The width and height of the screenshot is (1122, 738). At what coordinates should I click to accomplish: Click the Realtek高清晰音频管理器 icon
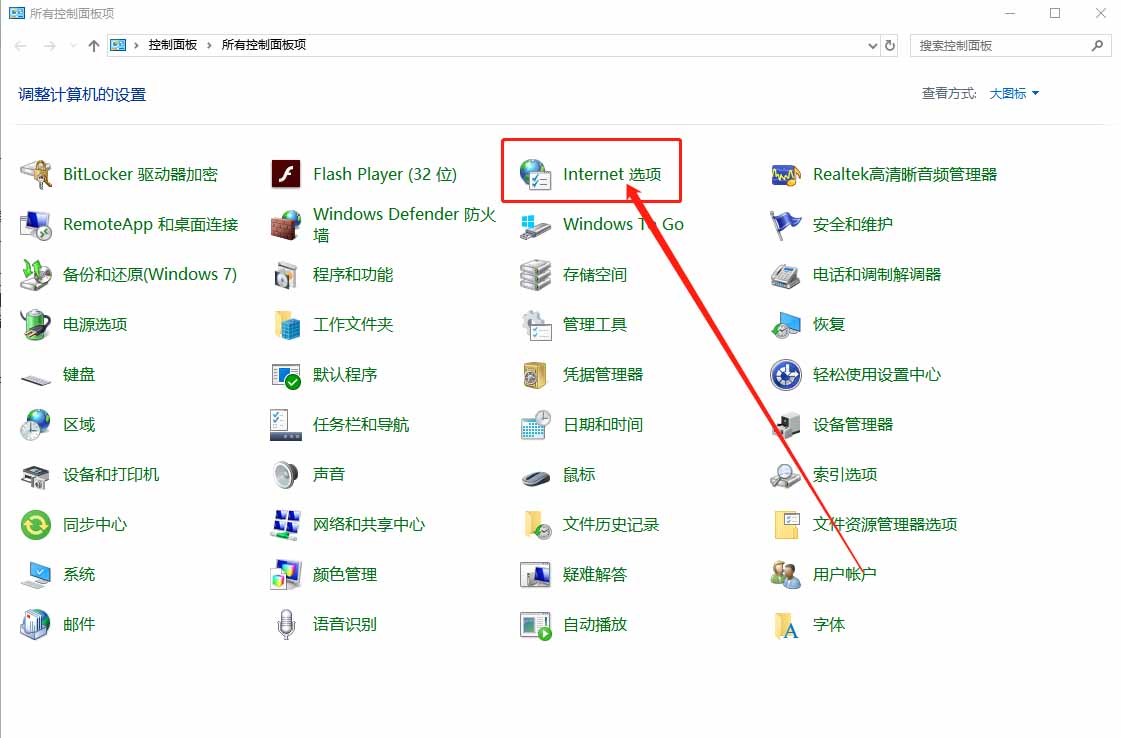click(786, 174)
